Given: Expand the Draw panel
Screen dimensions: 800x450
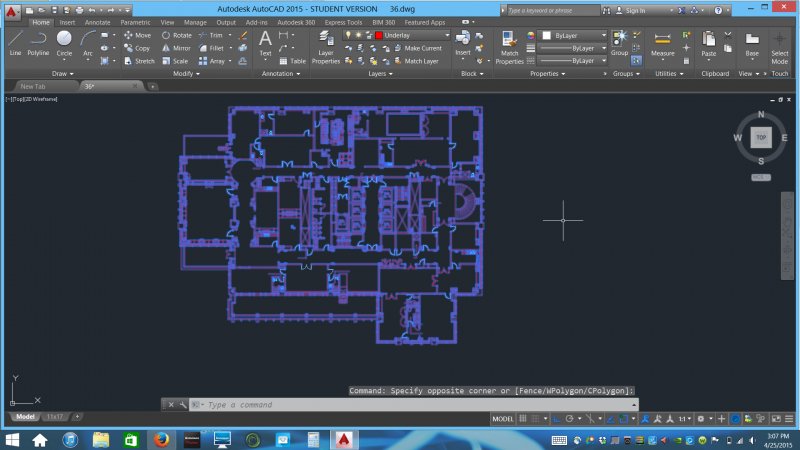Looking at the screenshot, I should pyautogui.click(x=63, y=73).
